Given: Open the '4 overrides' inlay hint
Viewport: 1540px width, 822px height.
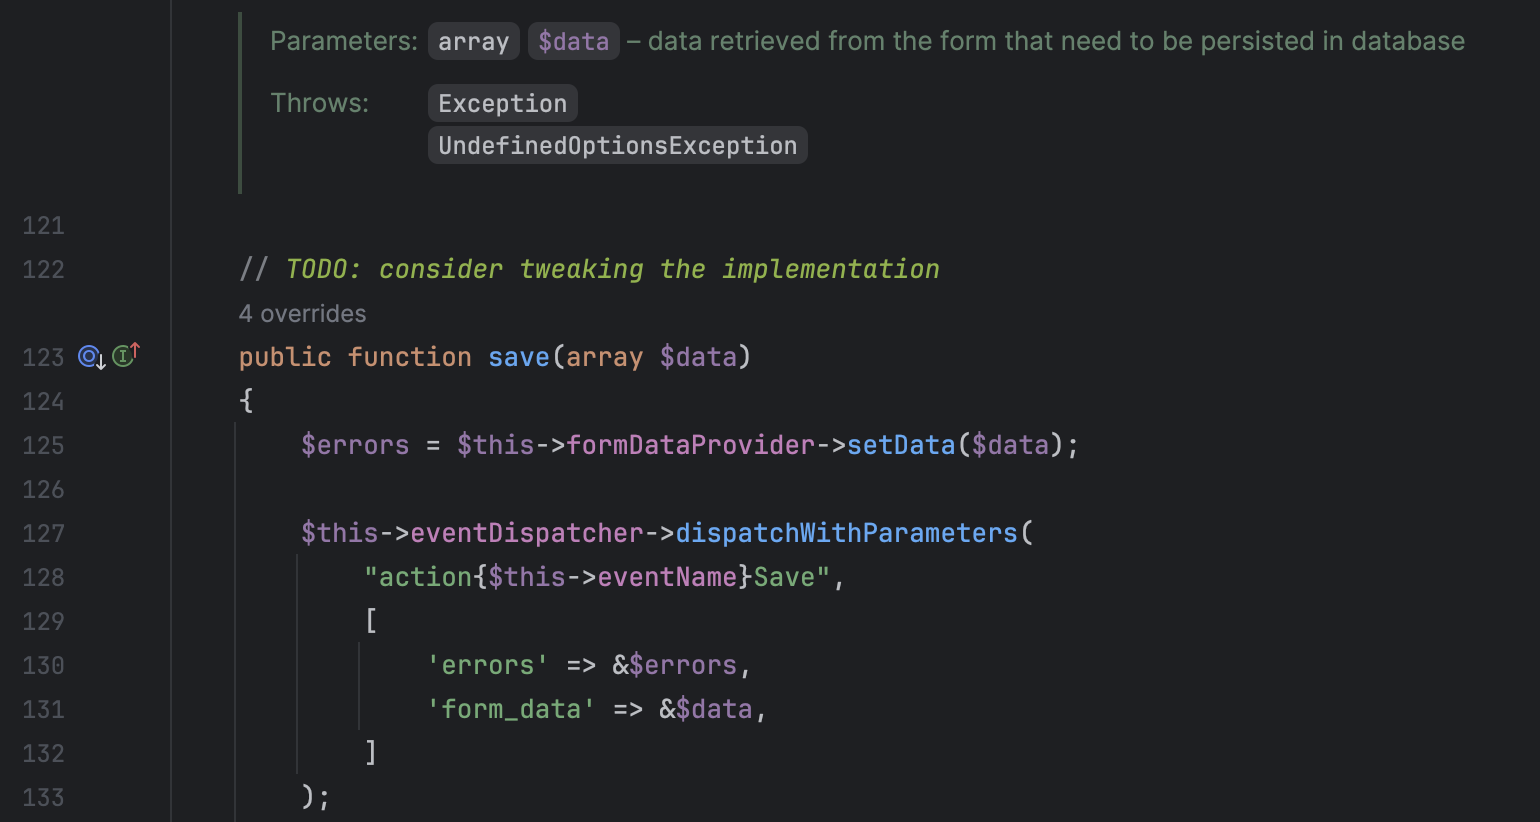Looking at the screenshot, I should [302, 314].
